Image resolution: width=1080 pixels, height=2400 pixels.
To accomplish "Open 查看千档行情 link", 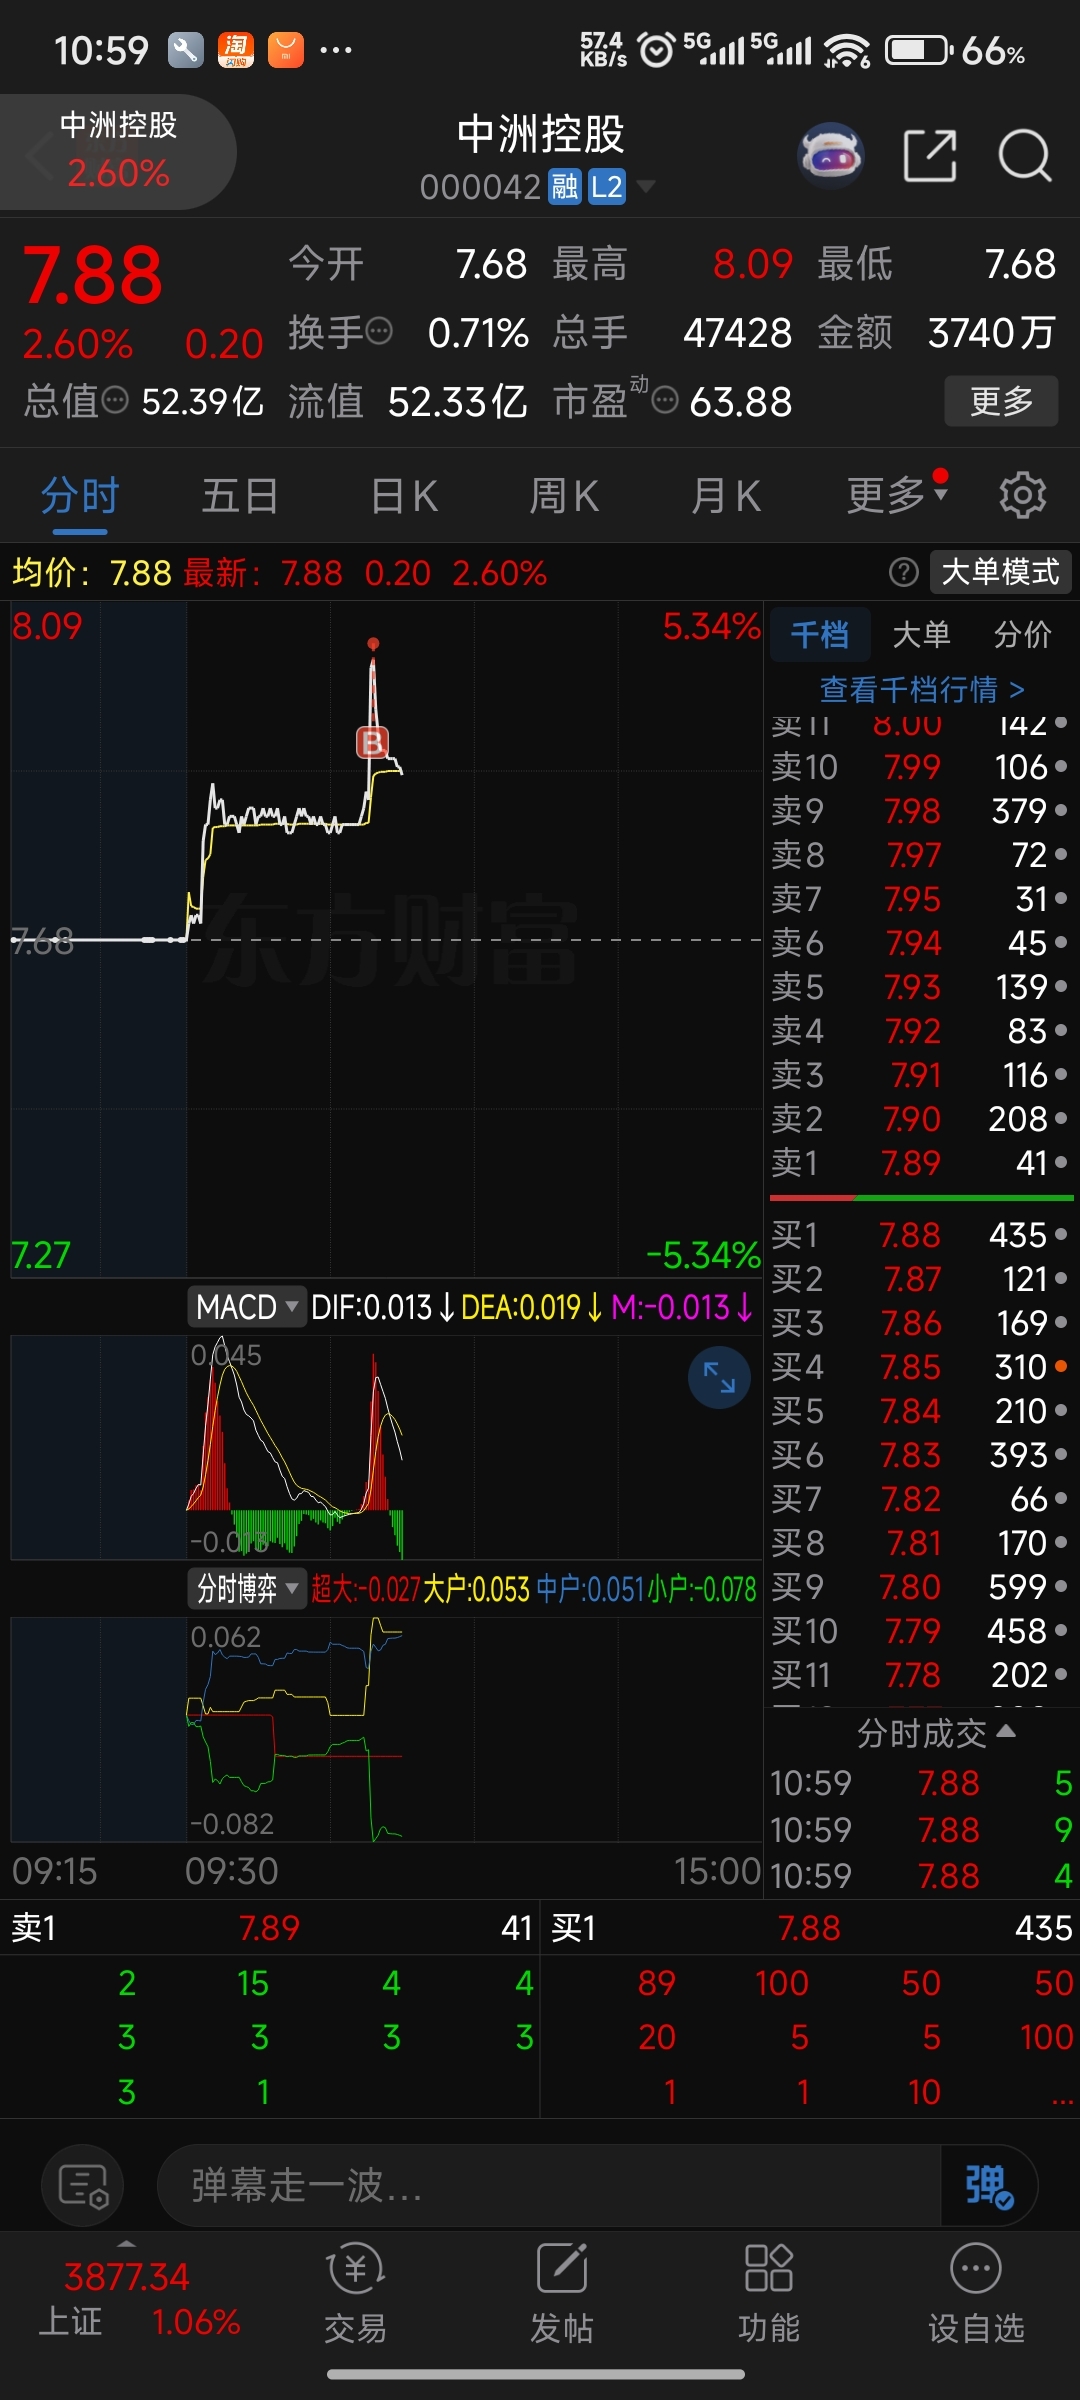I will tap(921, 689).
